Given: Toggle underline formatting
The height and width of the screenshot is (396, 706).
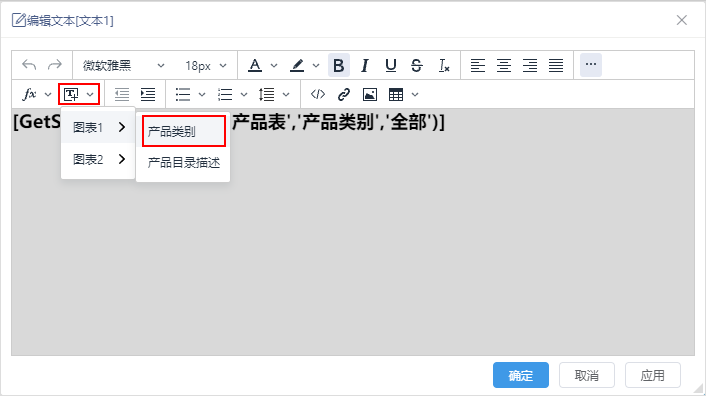Looking at the screenshot, I should coord(391,66).
